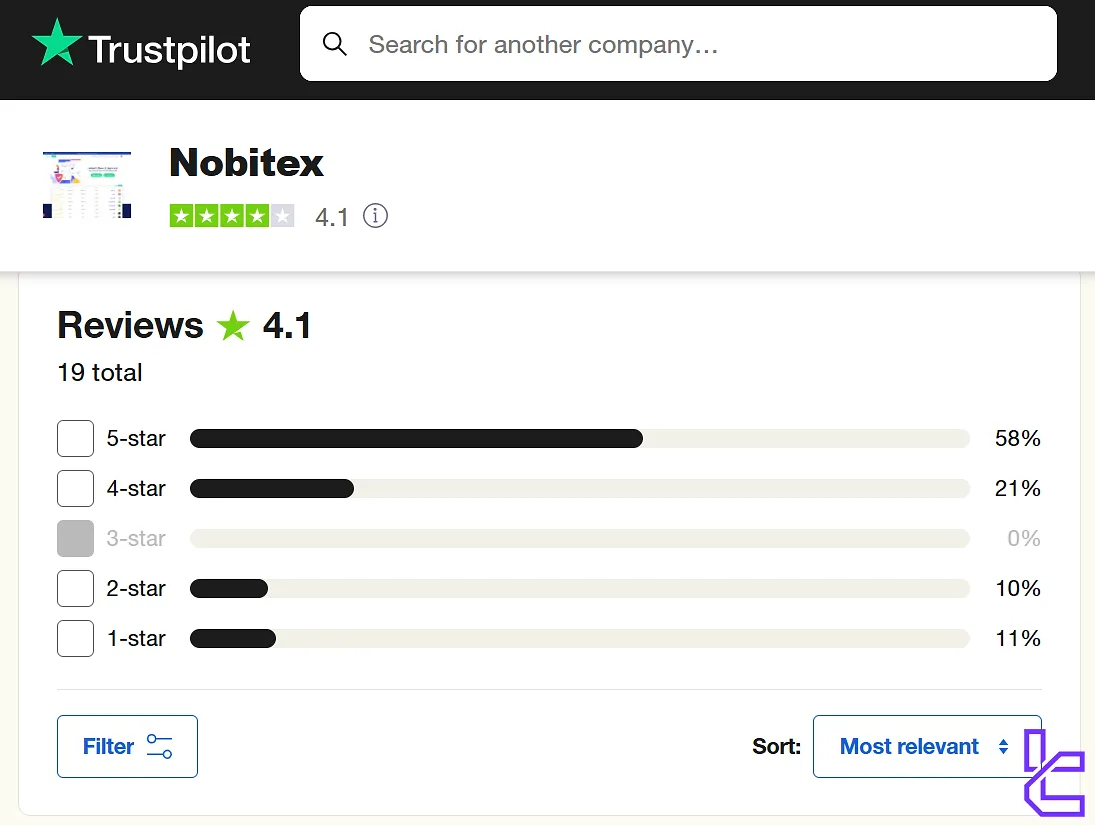Check the 2-star filter checkbox
Image resolution: width=1095 pixels, height=825 pixels.
click(75, 588)
